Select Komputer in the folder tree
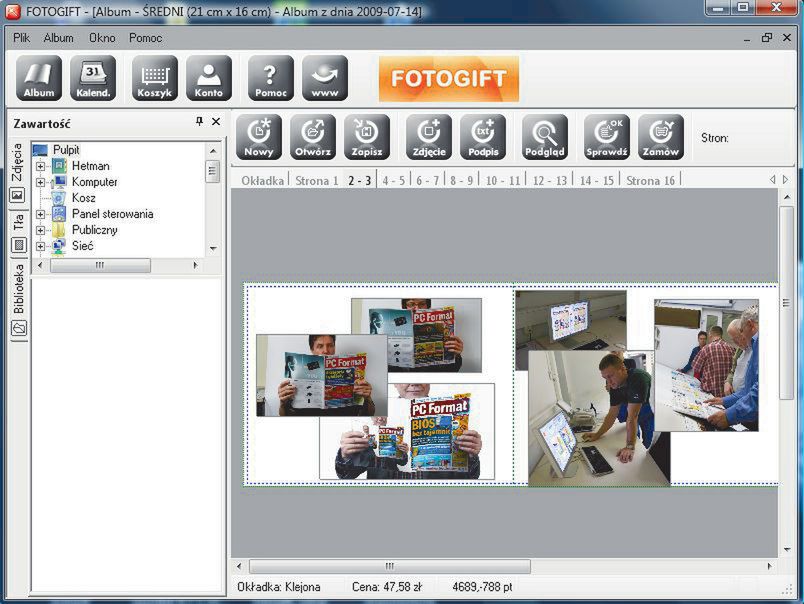804x604 pixels. click(x=95, y=182)
